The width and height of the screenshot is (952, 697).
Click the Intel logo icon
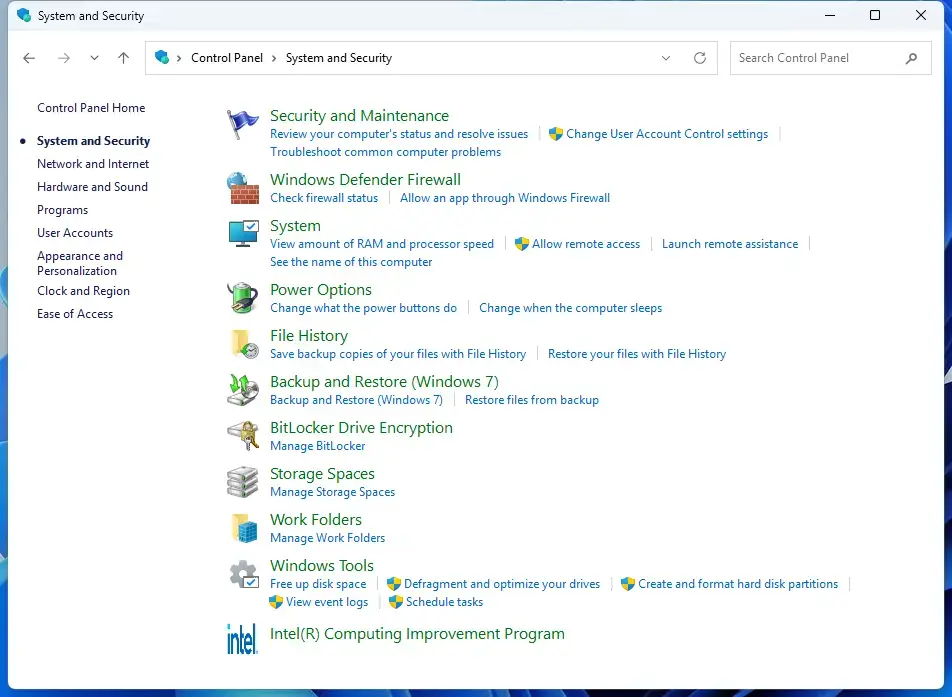(242, 639)
